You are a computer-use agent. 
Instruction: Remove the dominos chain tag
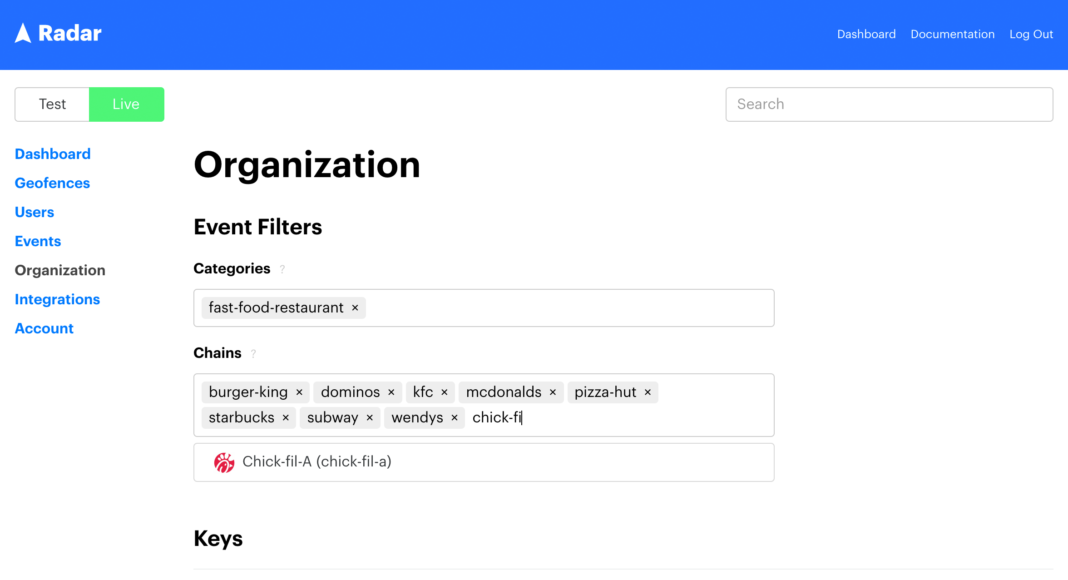coord(391,393)
